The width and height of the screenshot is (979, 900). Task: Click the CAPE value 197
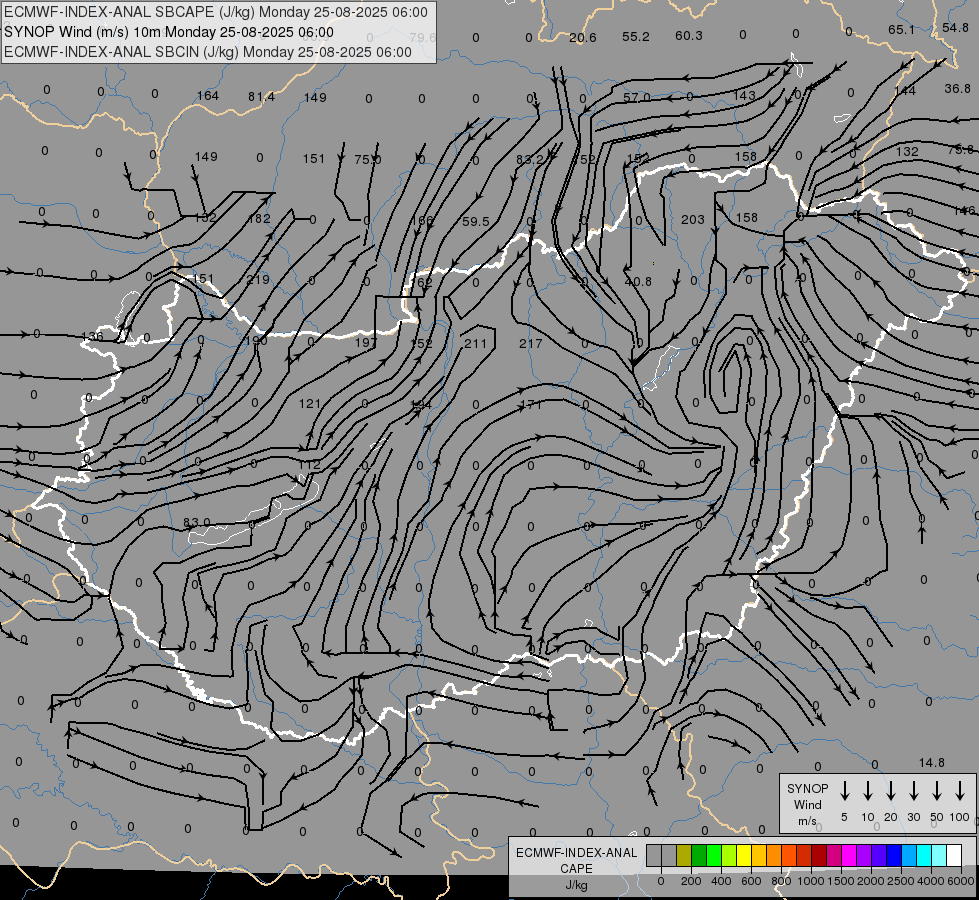[366, 342]
